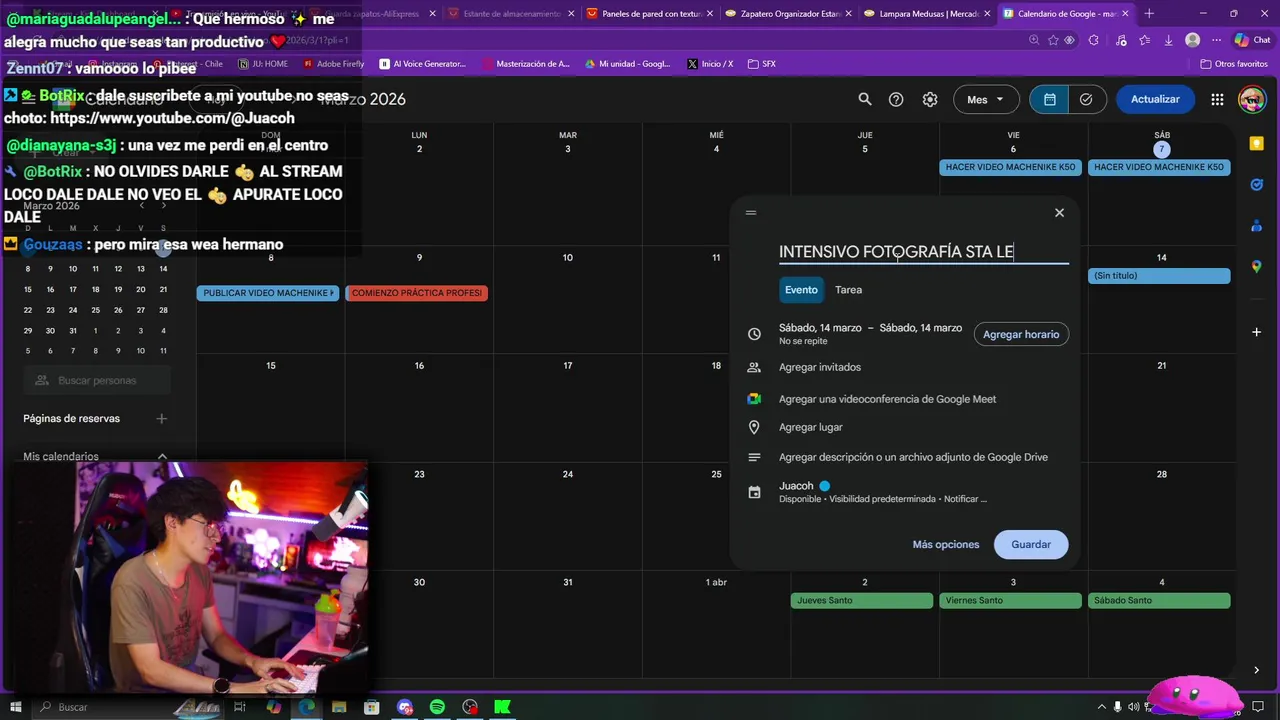Open a new browser tab
The height and width of the screenshot is (720, 1280).
[x=1149, y=14]
